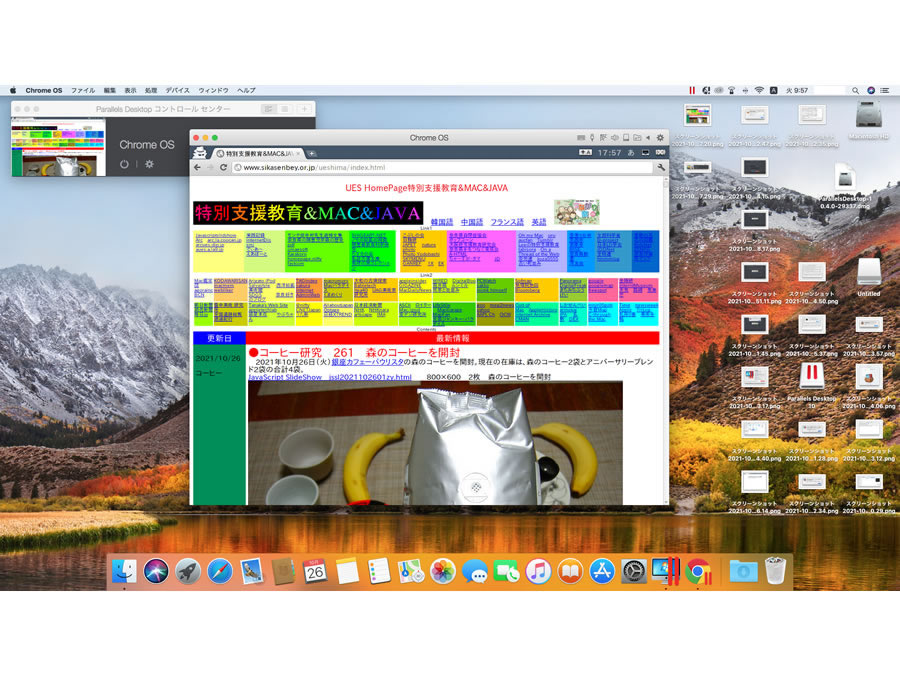The width and height of the screenshot is (900, 675).
Task: Open iTunes from the Dock
Action: coord(538,571)
